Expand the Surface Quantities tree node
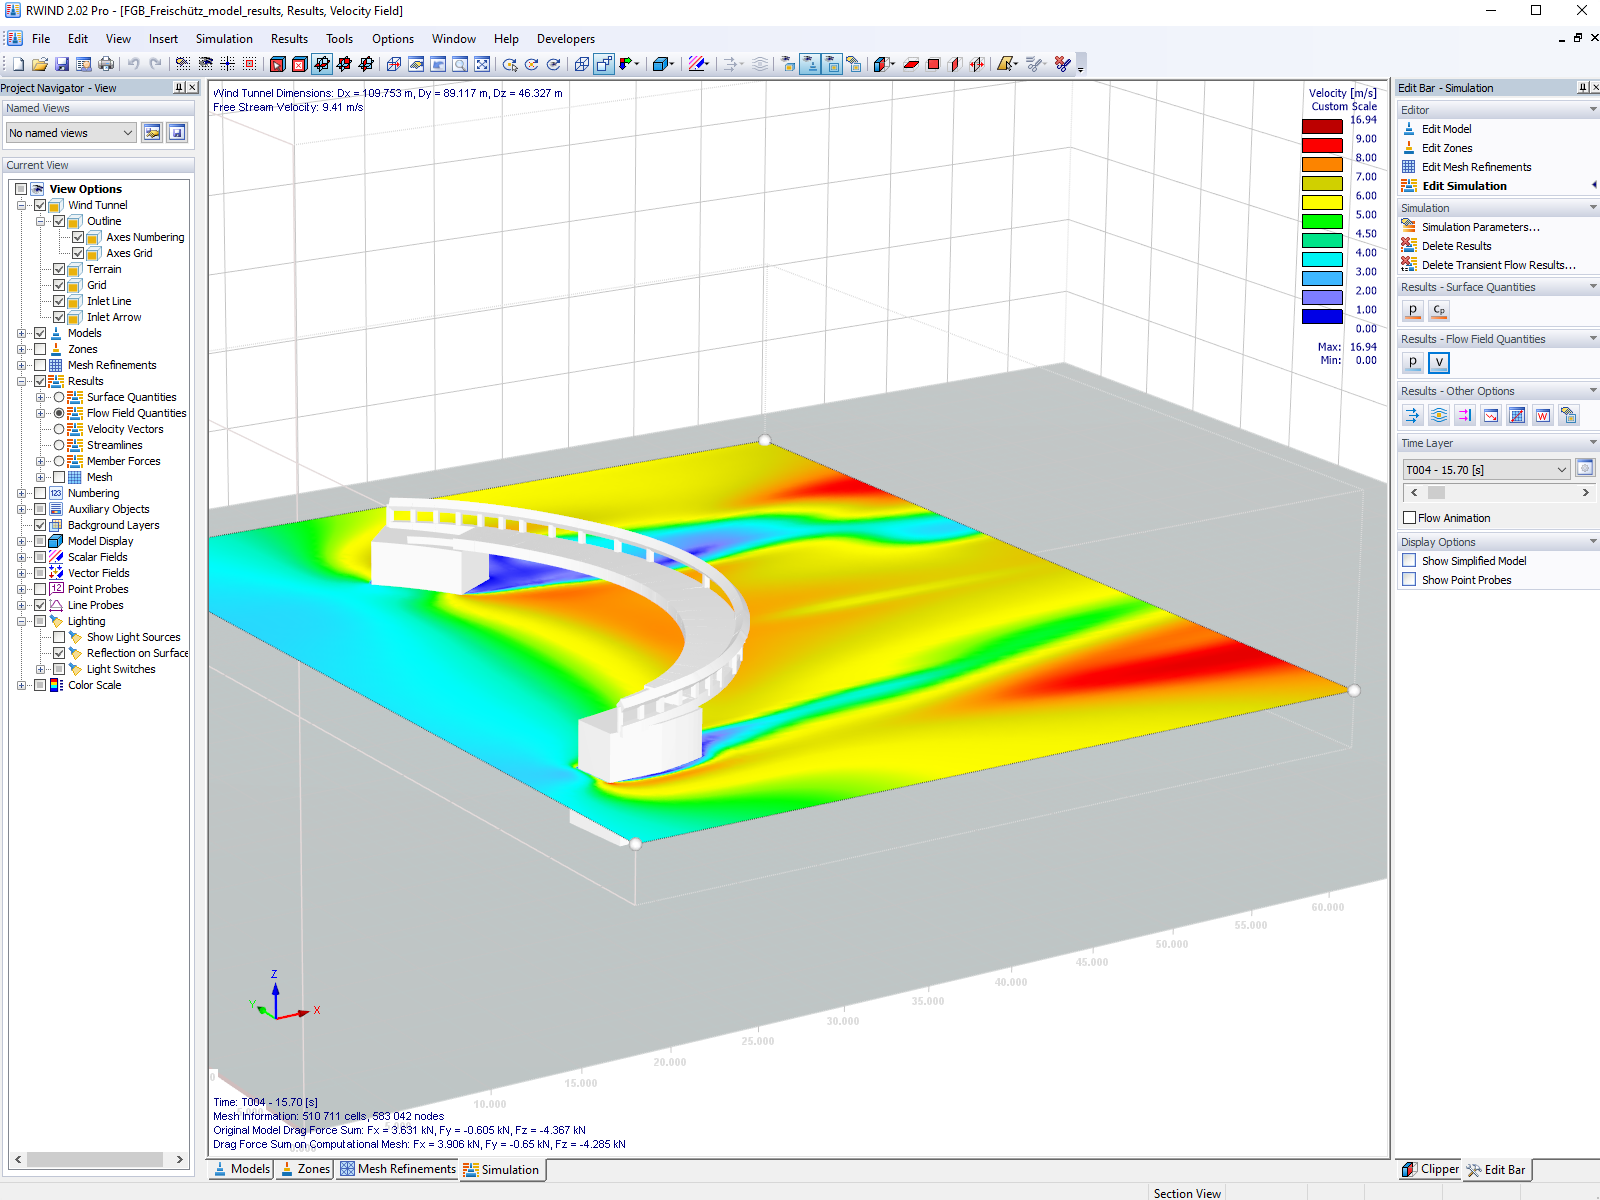This screenshot has height=1200, width=1600. tap(41, 397)
